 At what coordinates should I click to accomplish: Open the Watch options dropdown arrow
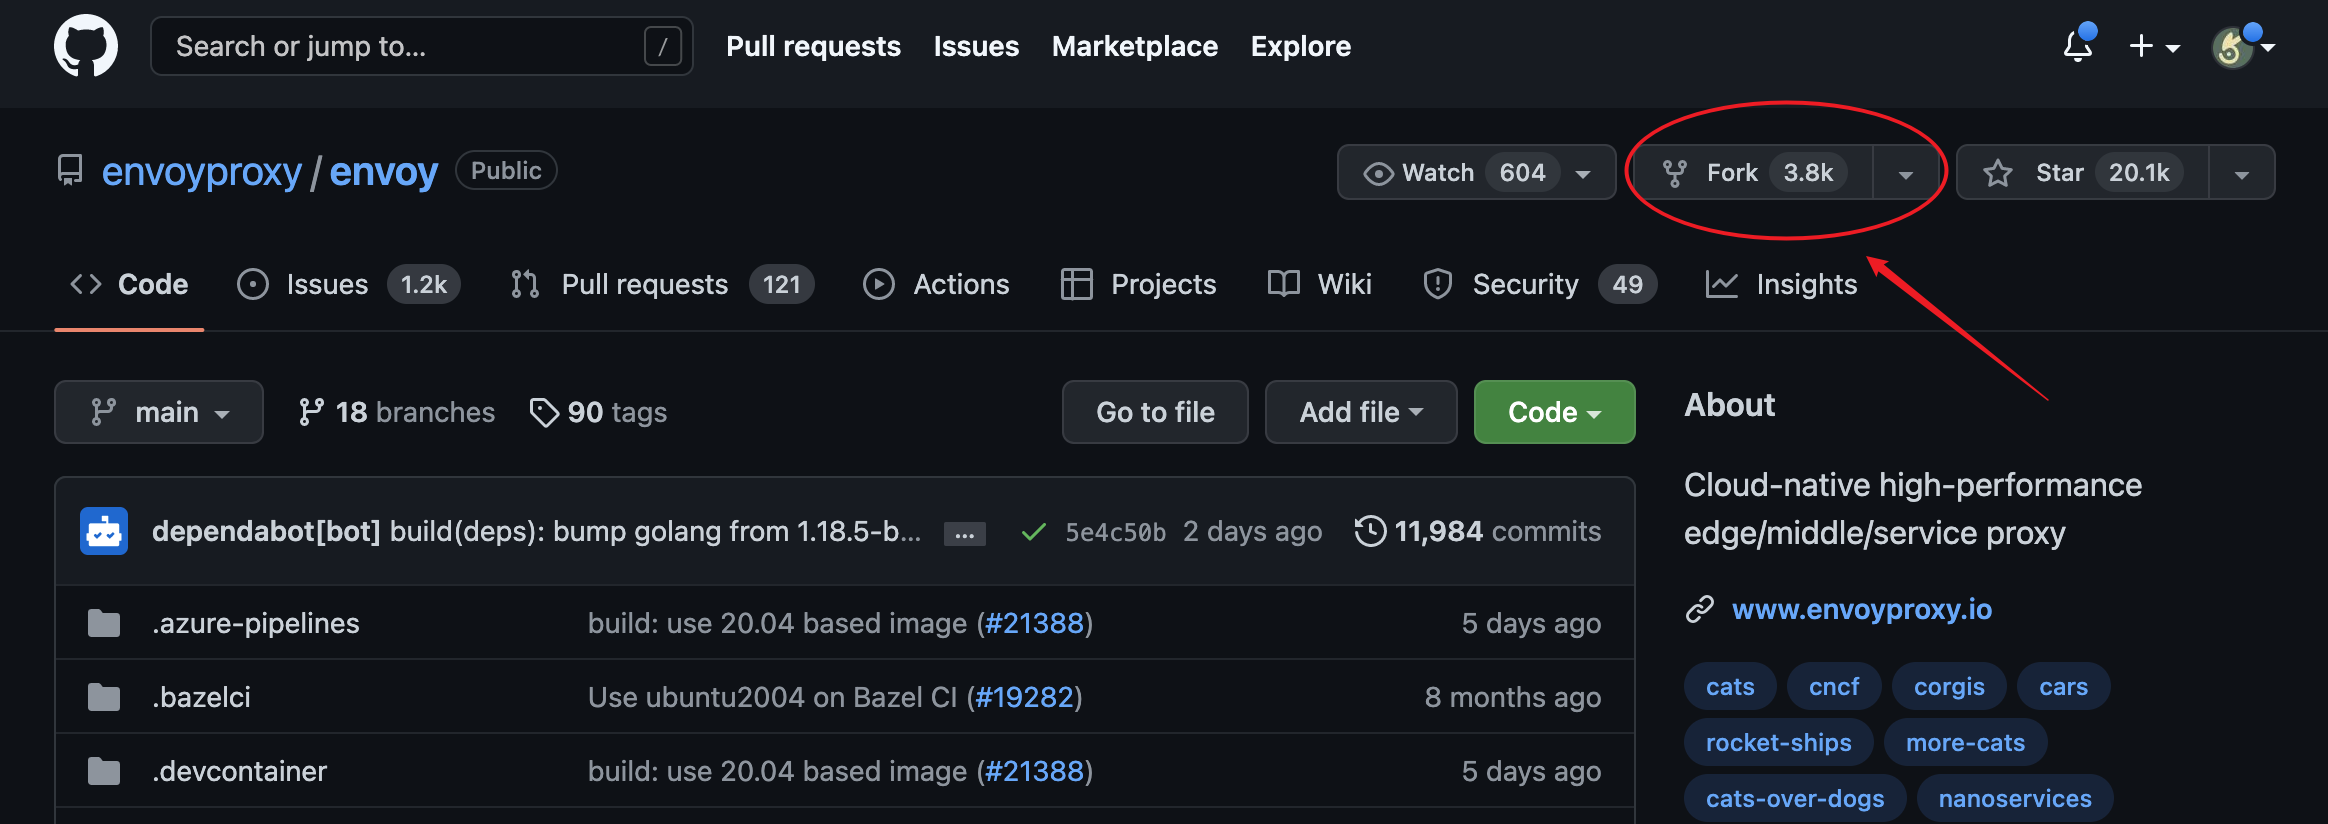pyautogui.click(x=1583, y=174)
